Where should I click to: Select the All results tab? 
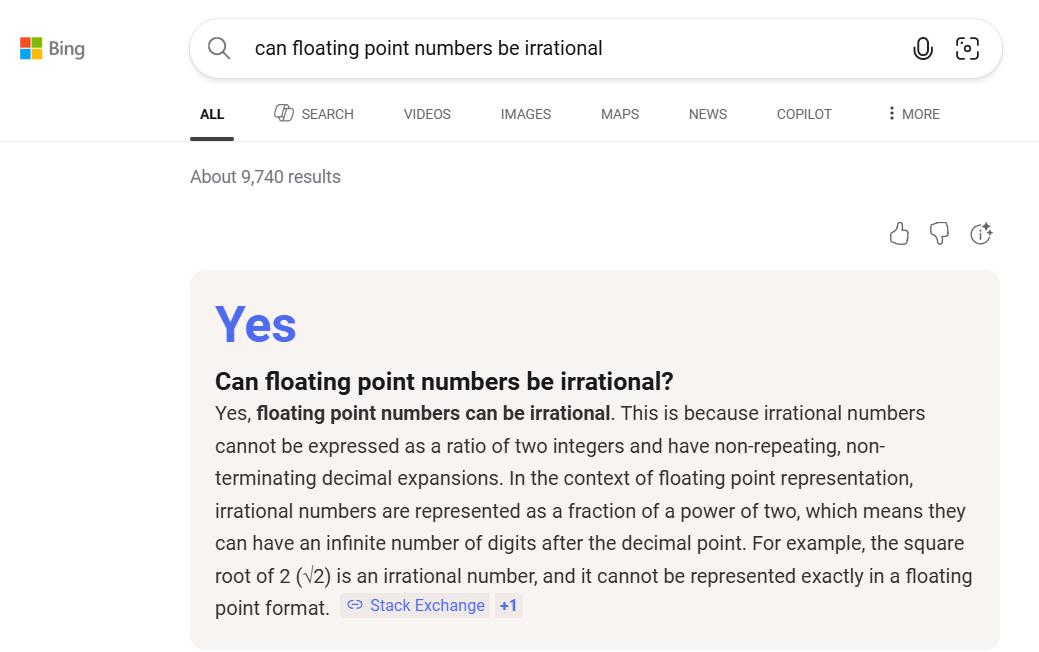pyautogui.click(x=212, y=114)
